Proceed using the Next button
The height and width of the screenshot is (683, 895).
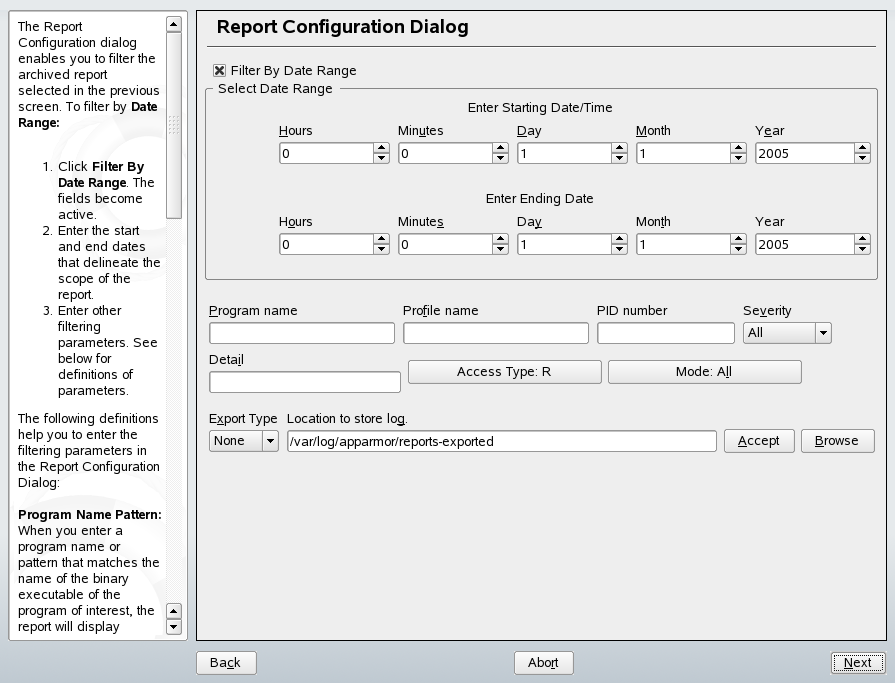(857, 662)
